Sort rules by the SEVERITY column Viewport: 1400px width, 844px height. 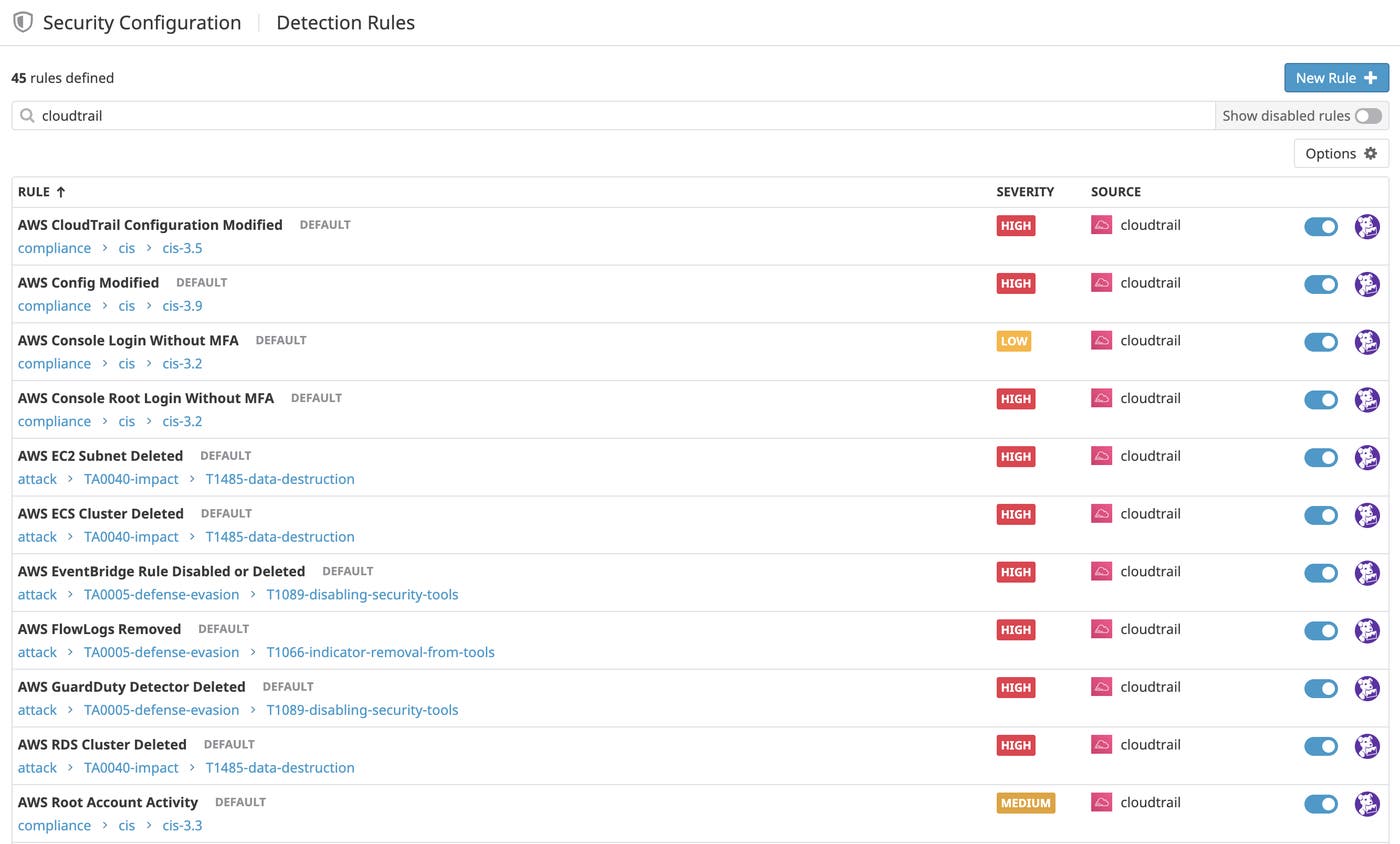pos(1024,192)
